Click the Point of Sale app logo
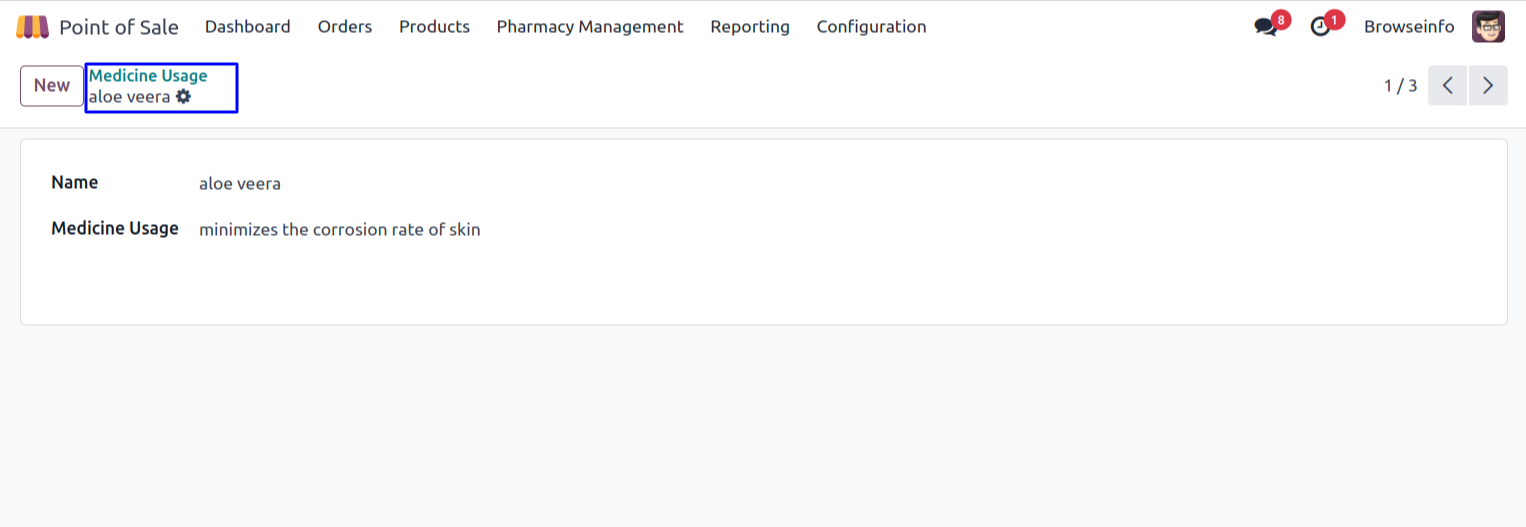Viewport: 1526px width, 527px height. click(x=32, y=27)
